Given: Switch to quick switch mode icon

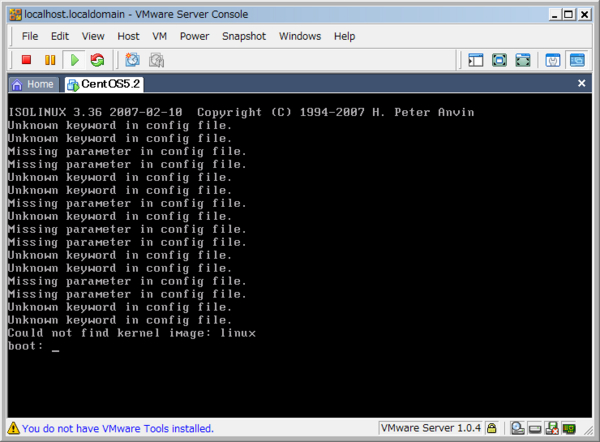Looking at the screenshot, I should click(x=523, y=60).
